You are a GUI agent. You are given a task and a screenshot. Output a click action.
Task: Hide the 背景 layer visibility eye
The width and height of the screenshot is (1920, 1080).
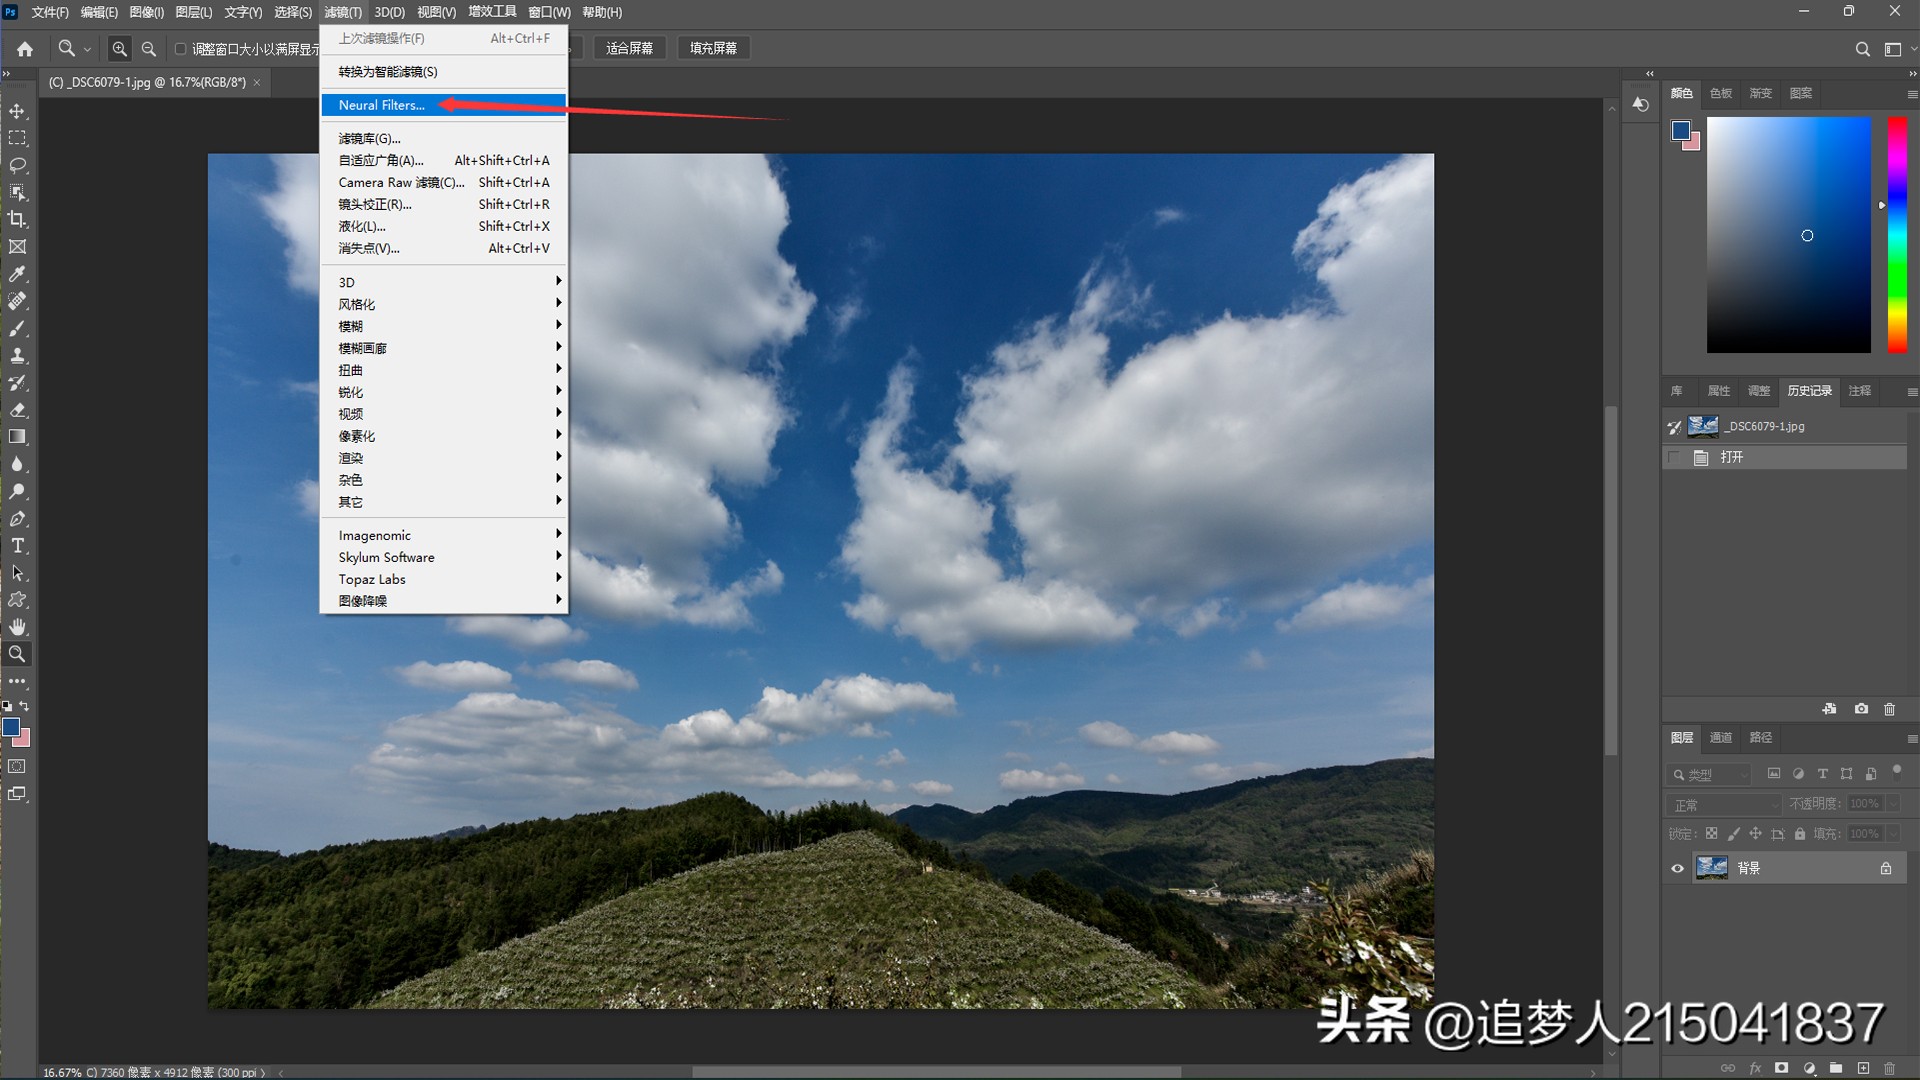[1677, 868]
